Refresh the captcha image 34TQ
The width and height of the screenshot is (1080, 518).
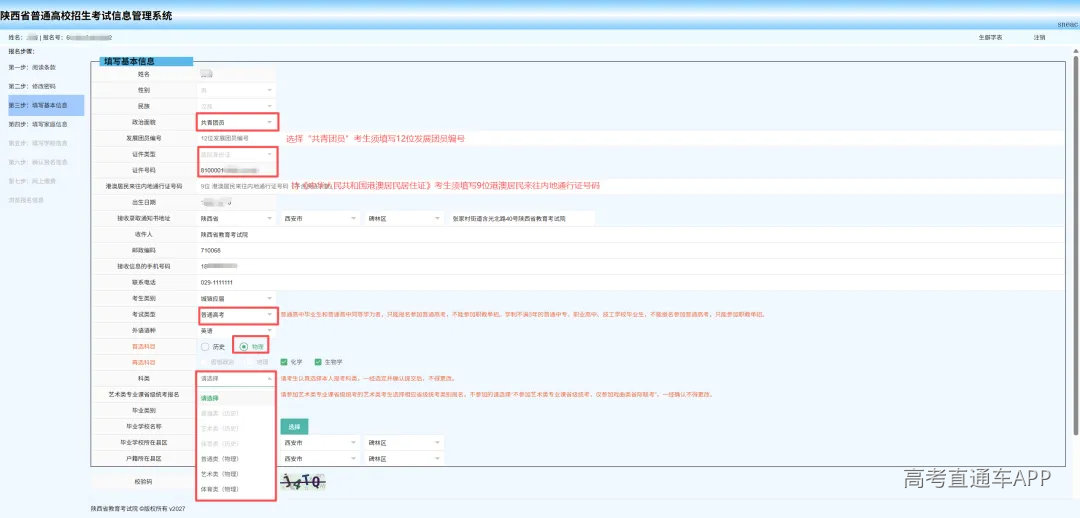point(305,481)
